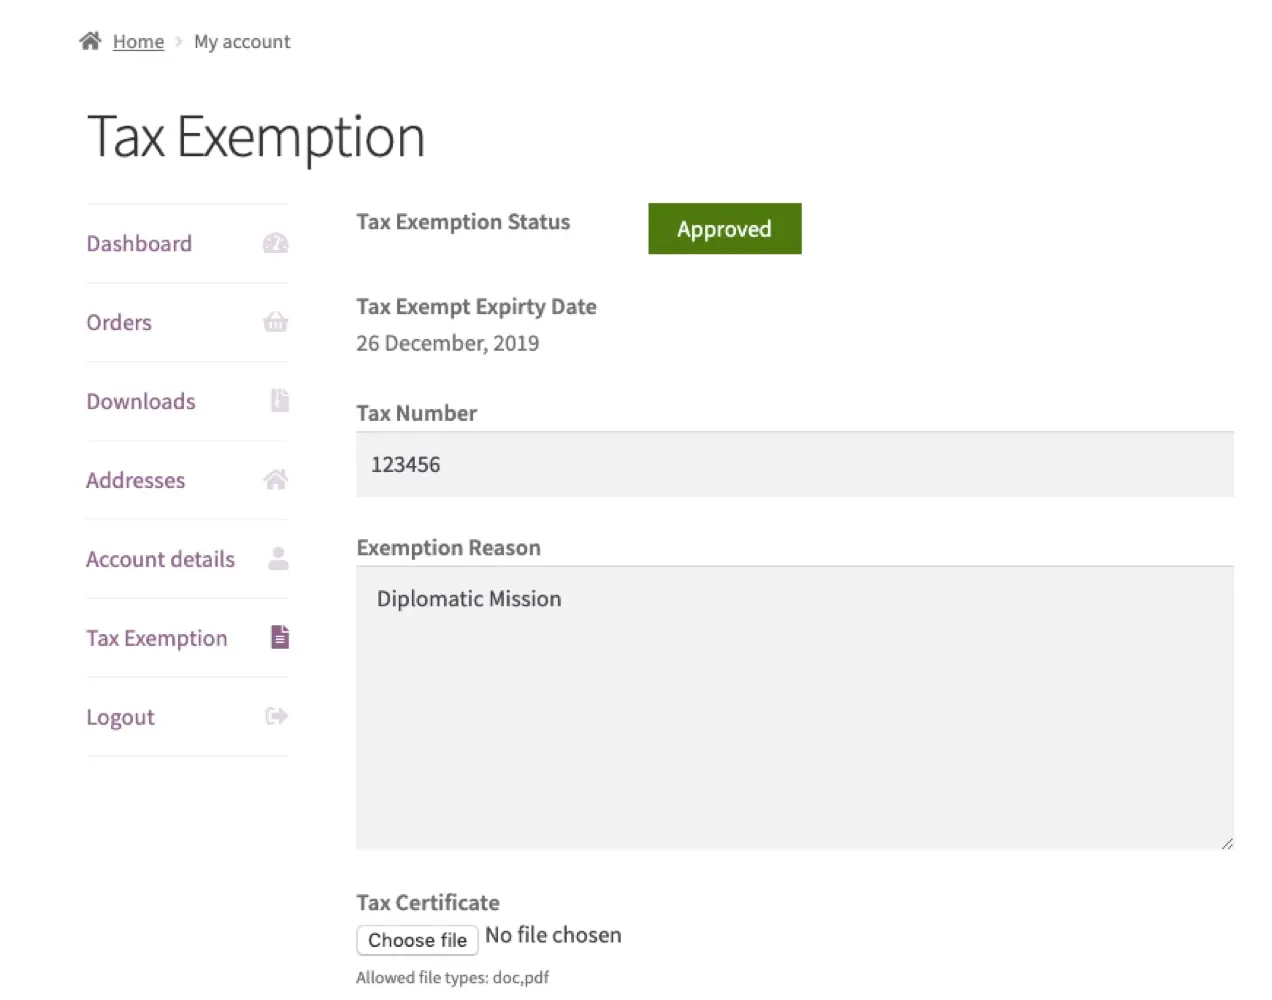
Task: Click the Account details user icon
Action: 278,558
